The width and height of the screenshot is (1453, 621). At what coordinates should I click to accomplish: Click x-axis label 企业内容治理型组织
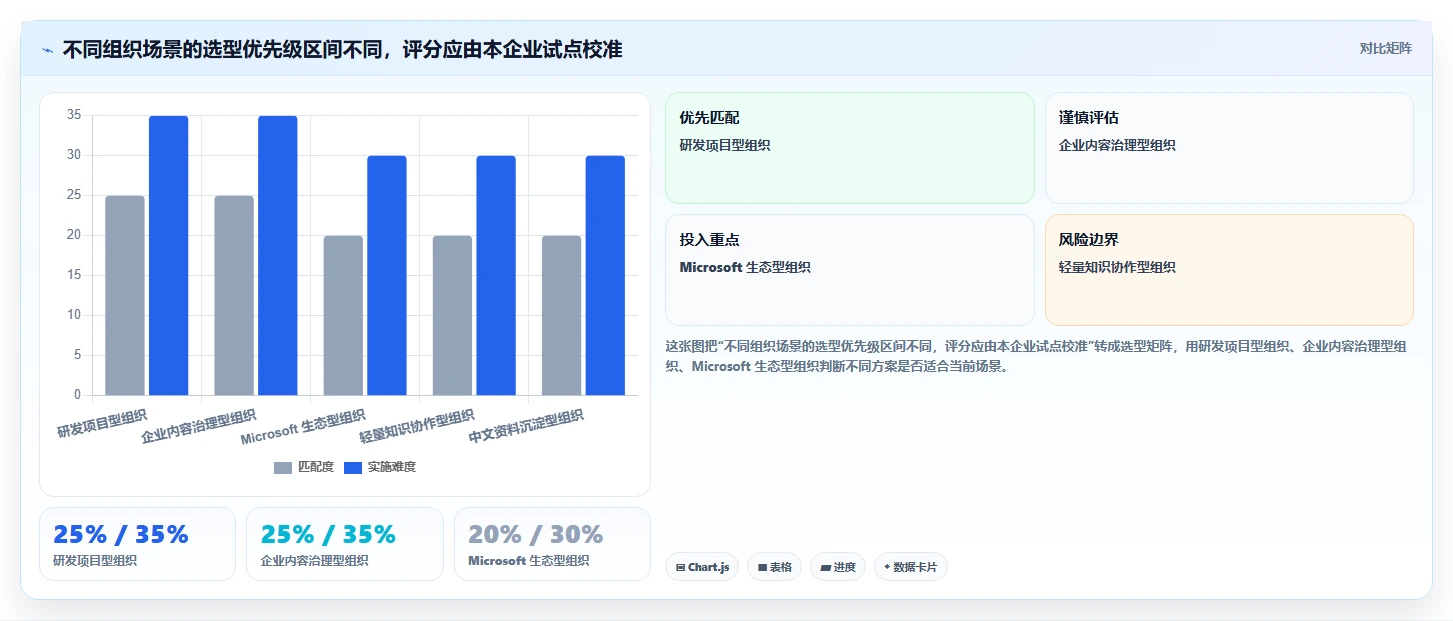coord(199,427)
